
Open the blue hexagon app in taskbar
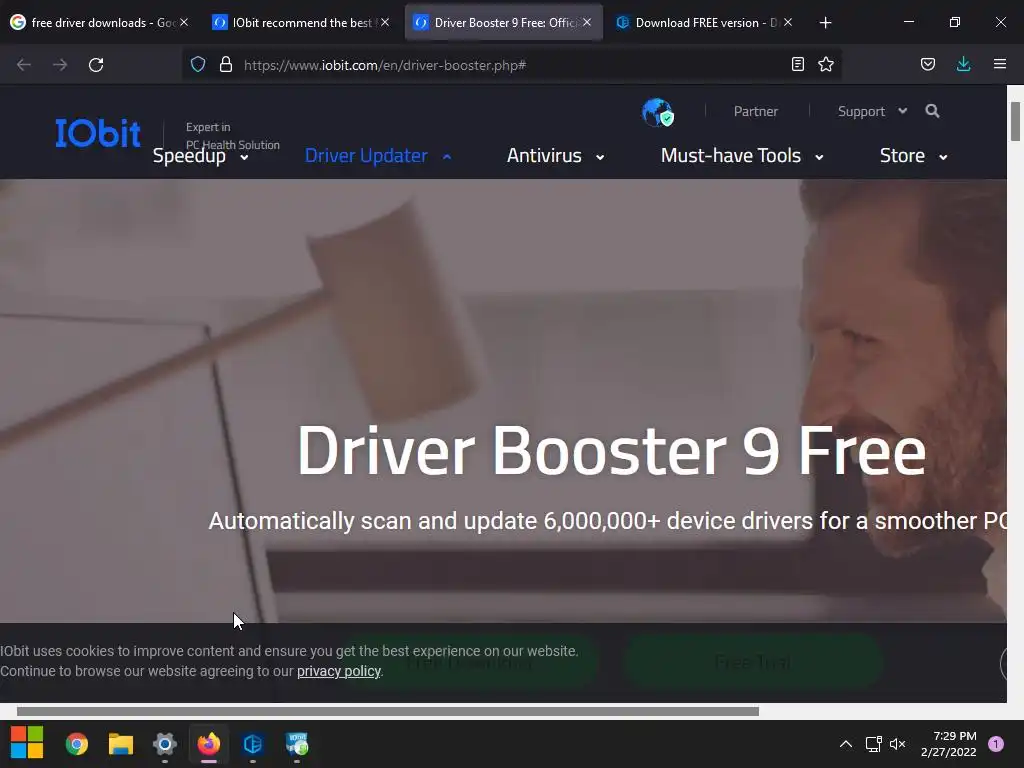pyautogui.click(x=253, y=744)
